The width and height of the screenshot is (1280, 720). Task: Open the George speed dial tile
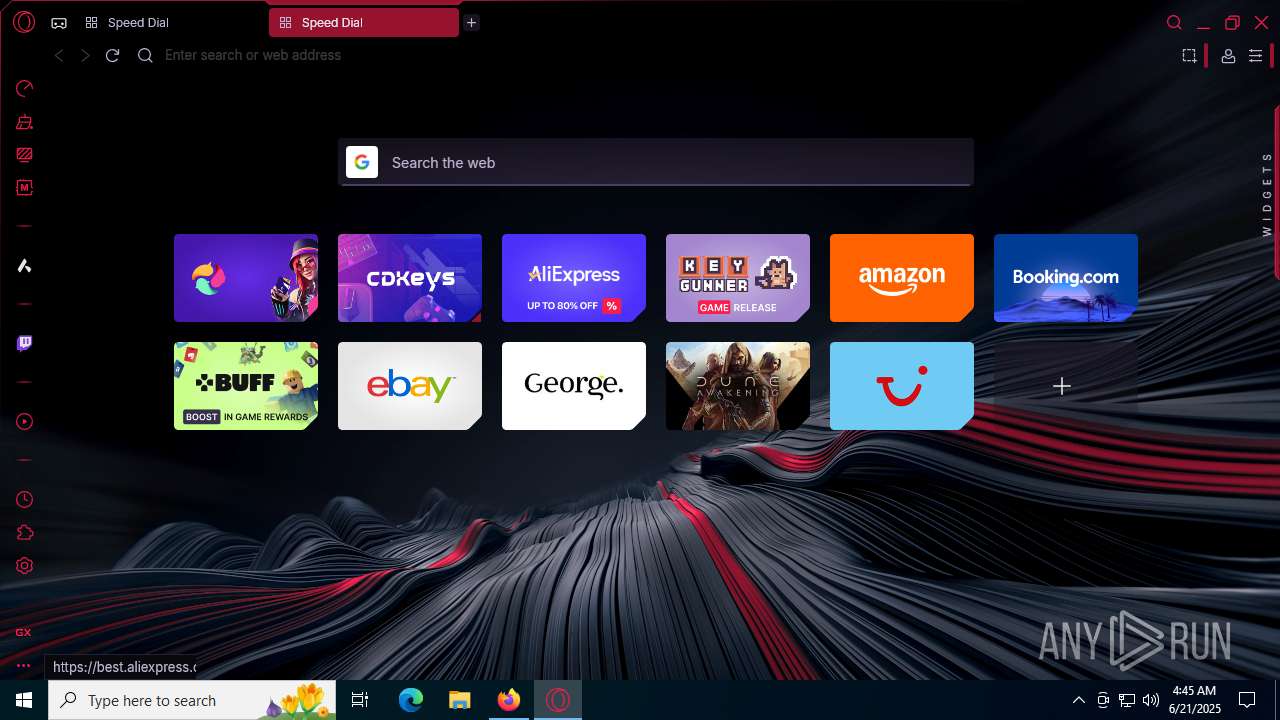point(574,386)
